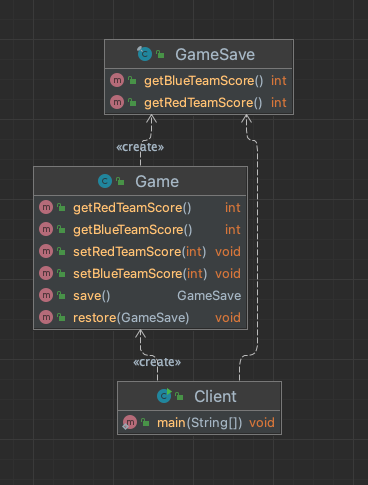This screenshot has width=368, height=485.
Task: Click GameSave return type of save()
Action: click(x=209, y=296)
